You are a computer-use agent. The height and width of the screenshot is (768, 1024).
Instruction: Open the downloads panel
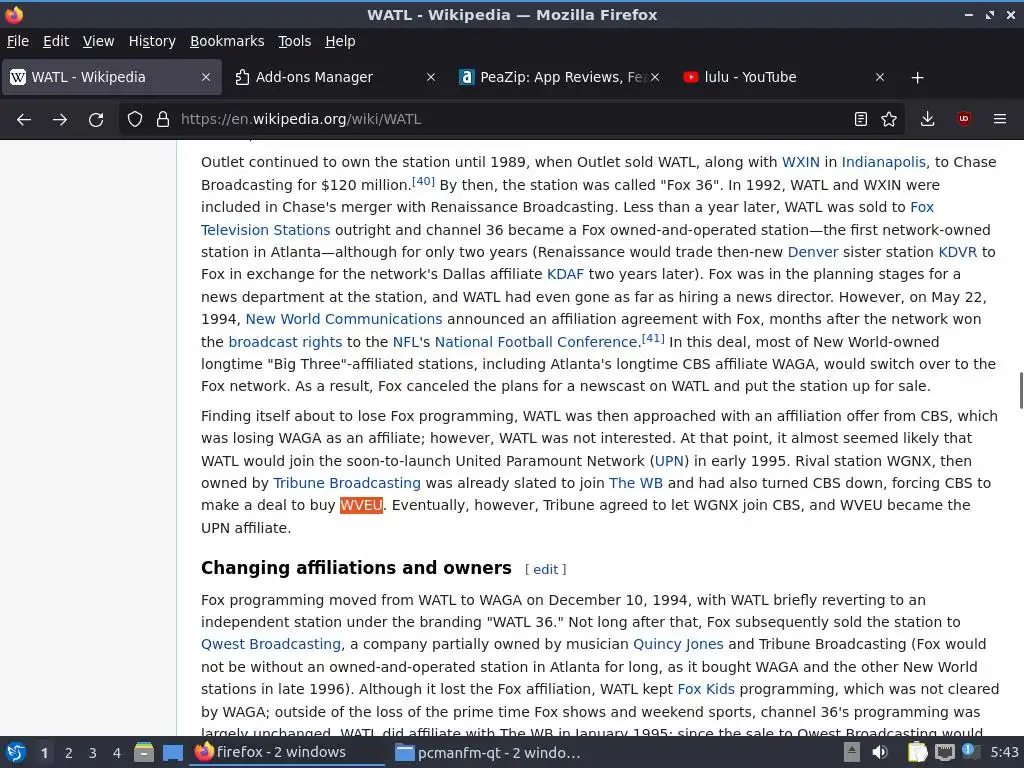[927, 119]
